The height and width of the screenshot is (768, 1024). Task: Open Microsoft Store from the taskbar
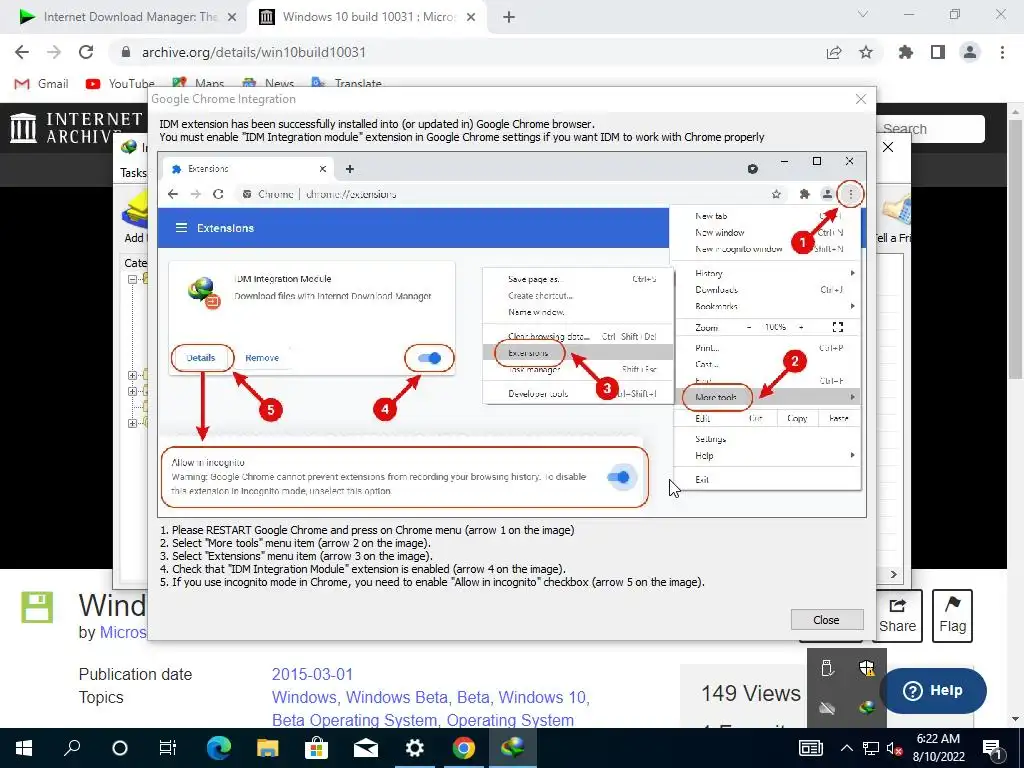tap(317, 748)
